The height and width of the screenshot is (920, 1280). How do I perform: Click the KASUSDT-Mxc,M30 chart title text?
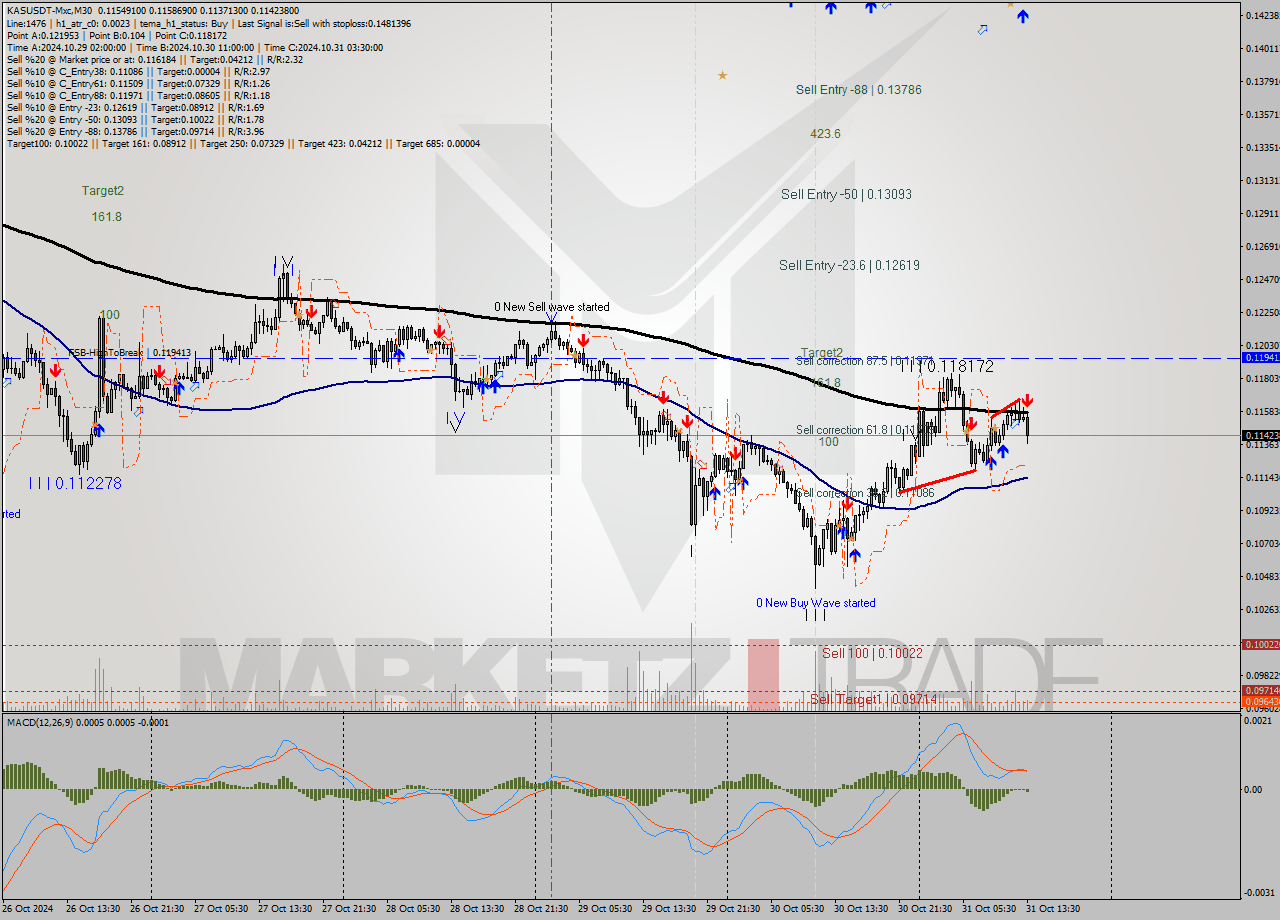point(48,11)
